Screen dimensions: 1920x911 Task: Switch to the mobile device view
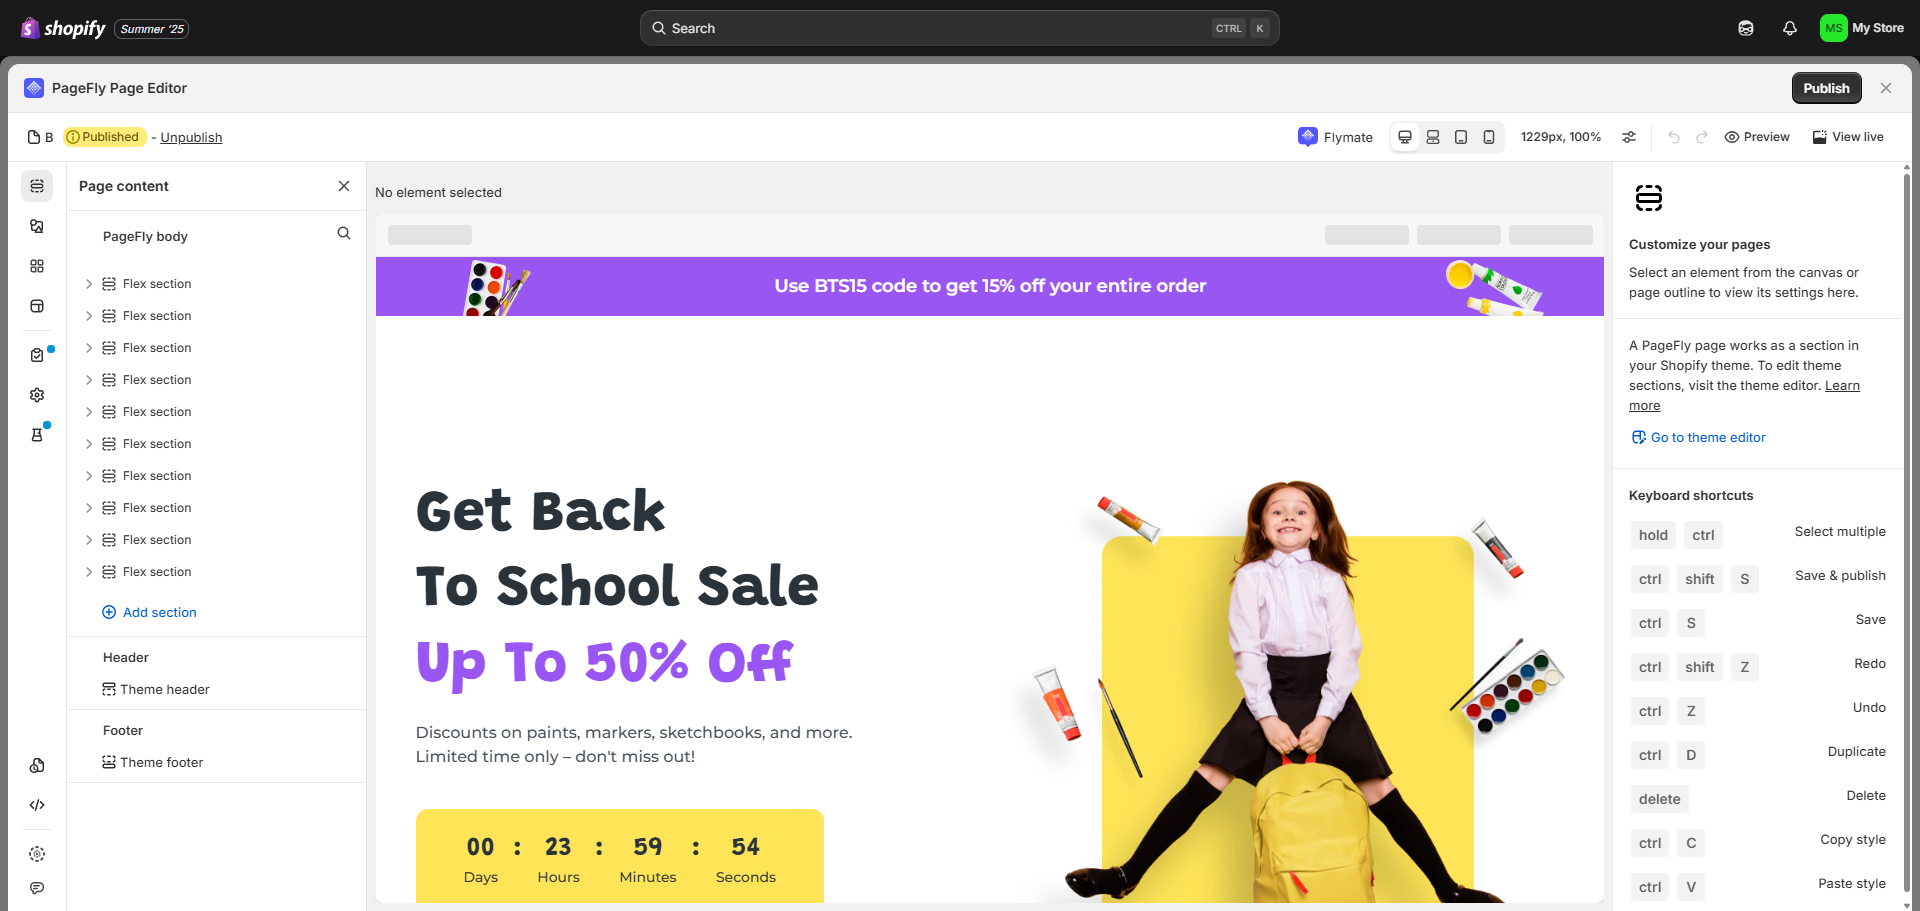coord(1489,137)
